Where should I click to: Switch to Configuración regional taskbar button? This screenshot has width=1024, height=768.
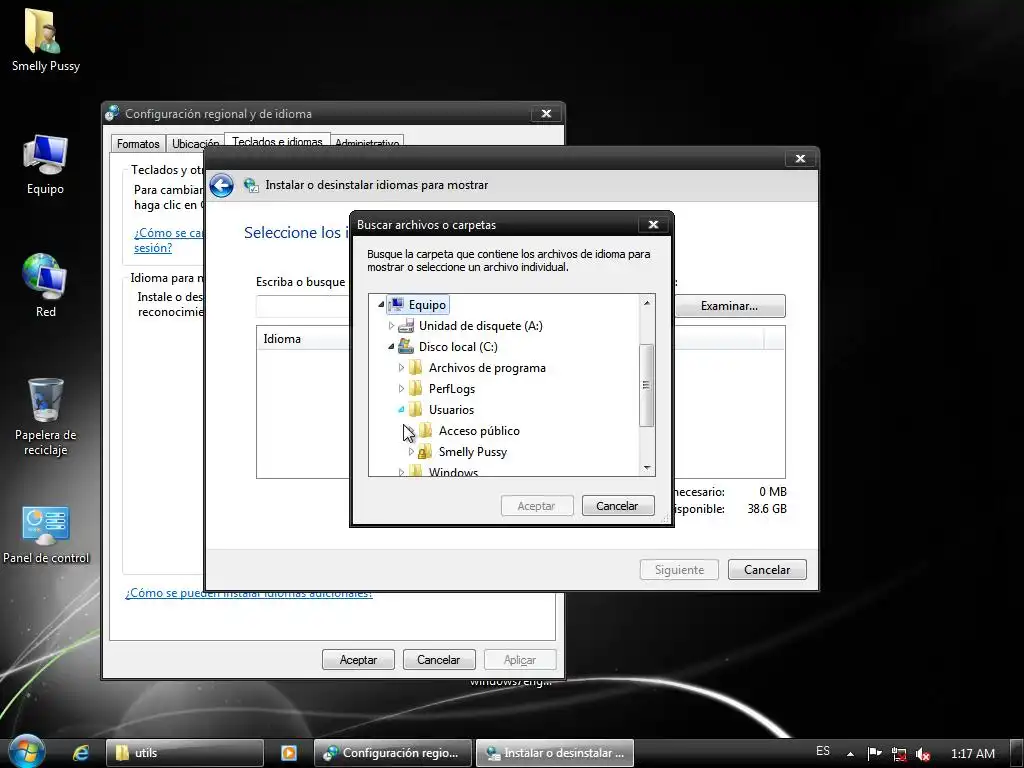[x=392, y=753]
